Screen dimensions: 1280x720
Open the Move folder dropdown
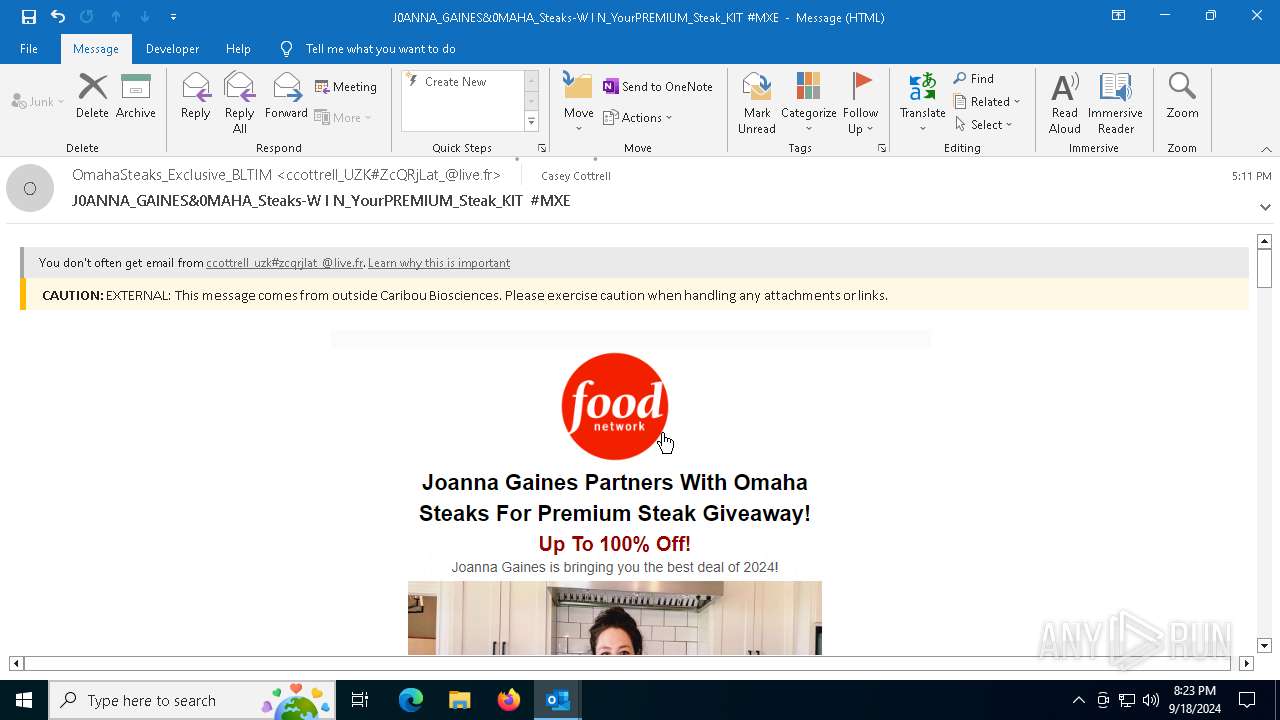(579, 103)
